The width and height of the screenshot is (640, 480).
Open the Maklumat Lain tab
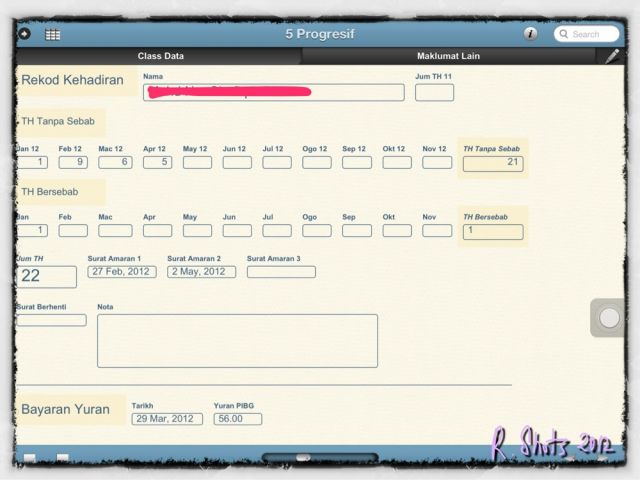click(448, 56)
